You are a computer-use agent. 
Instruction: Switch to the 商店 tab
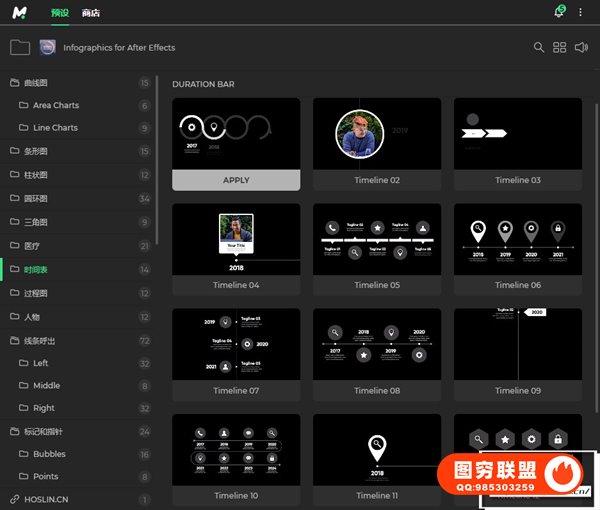click(x=91, y=12)
